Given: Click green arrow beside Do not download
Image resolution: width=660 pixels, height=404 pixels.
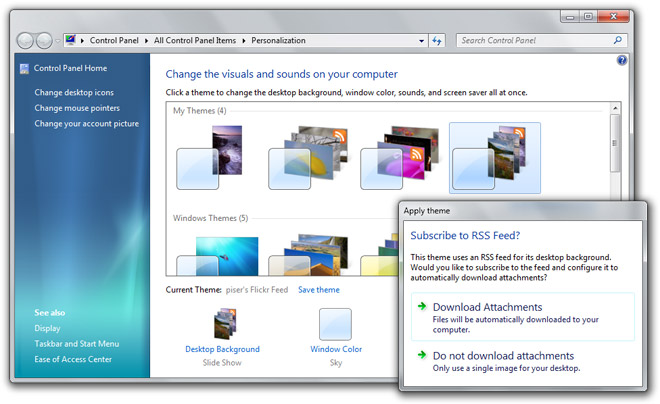Looking at the screenshot, I should tap(422, 355).
